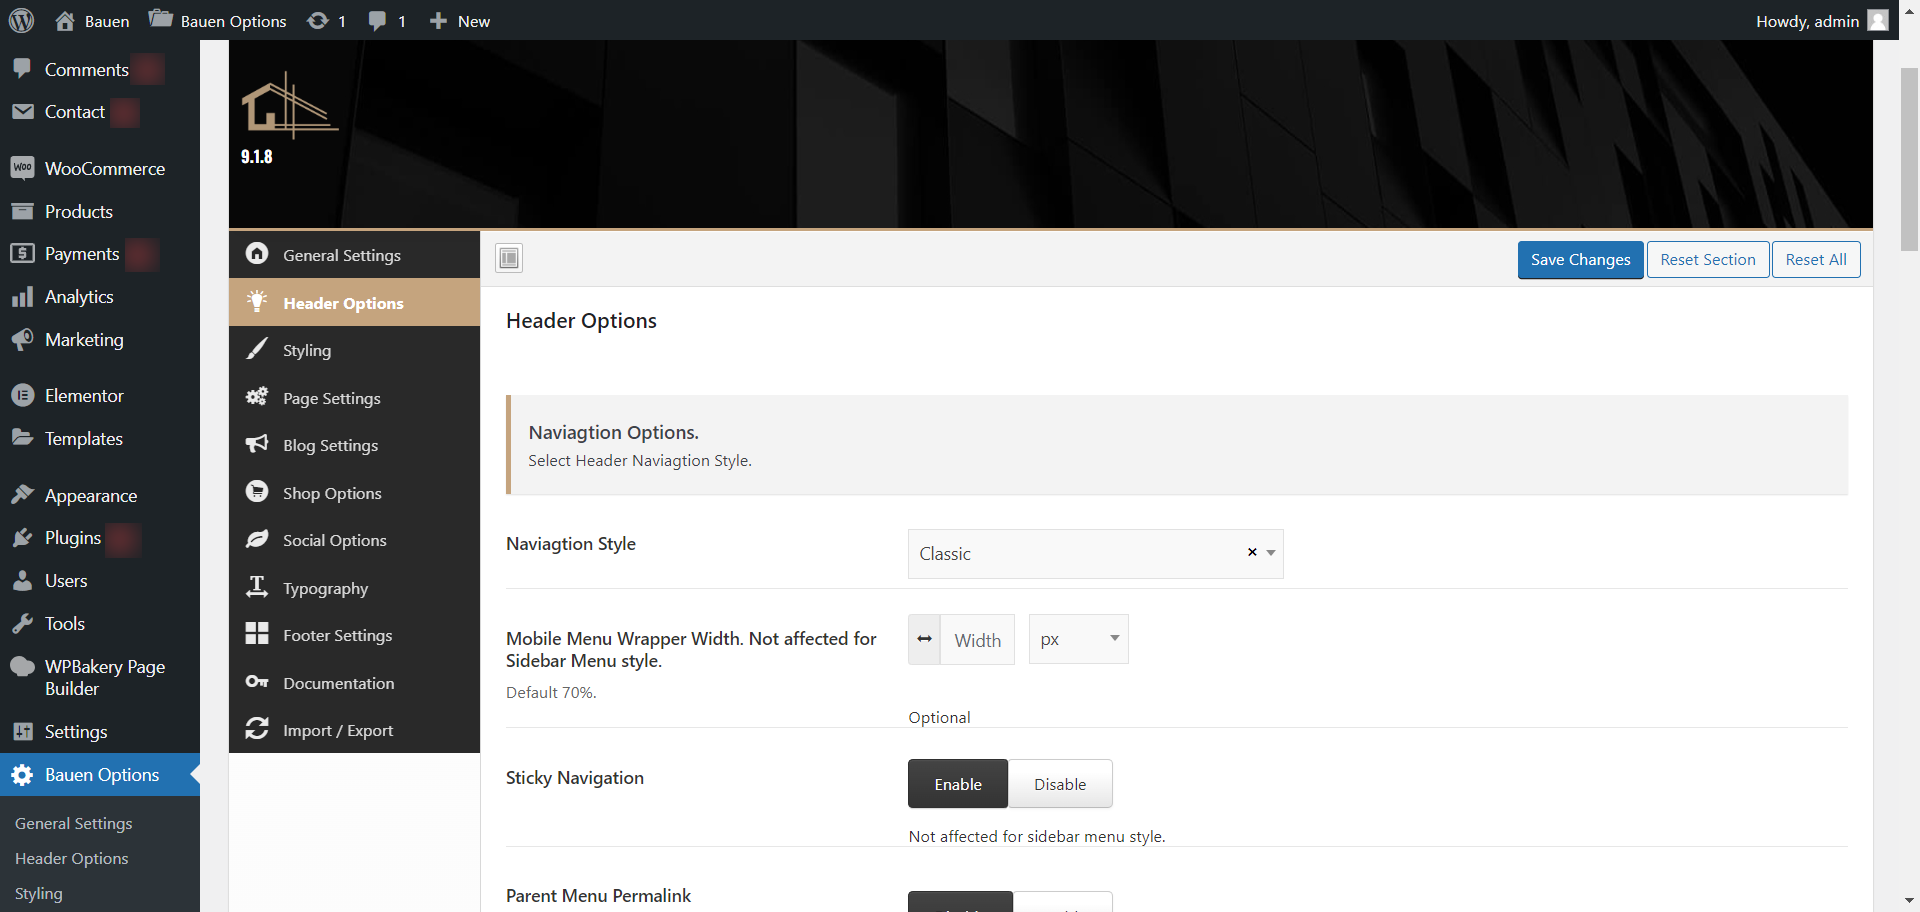The height and width of the screenshot is (912, 1920).
Task: Click the Users person icon
Action: click(22, 581)
